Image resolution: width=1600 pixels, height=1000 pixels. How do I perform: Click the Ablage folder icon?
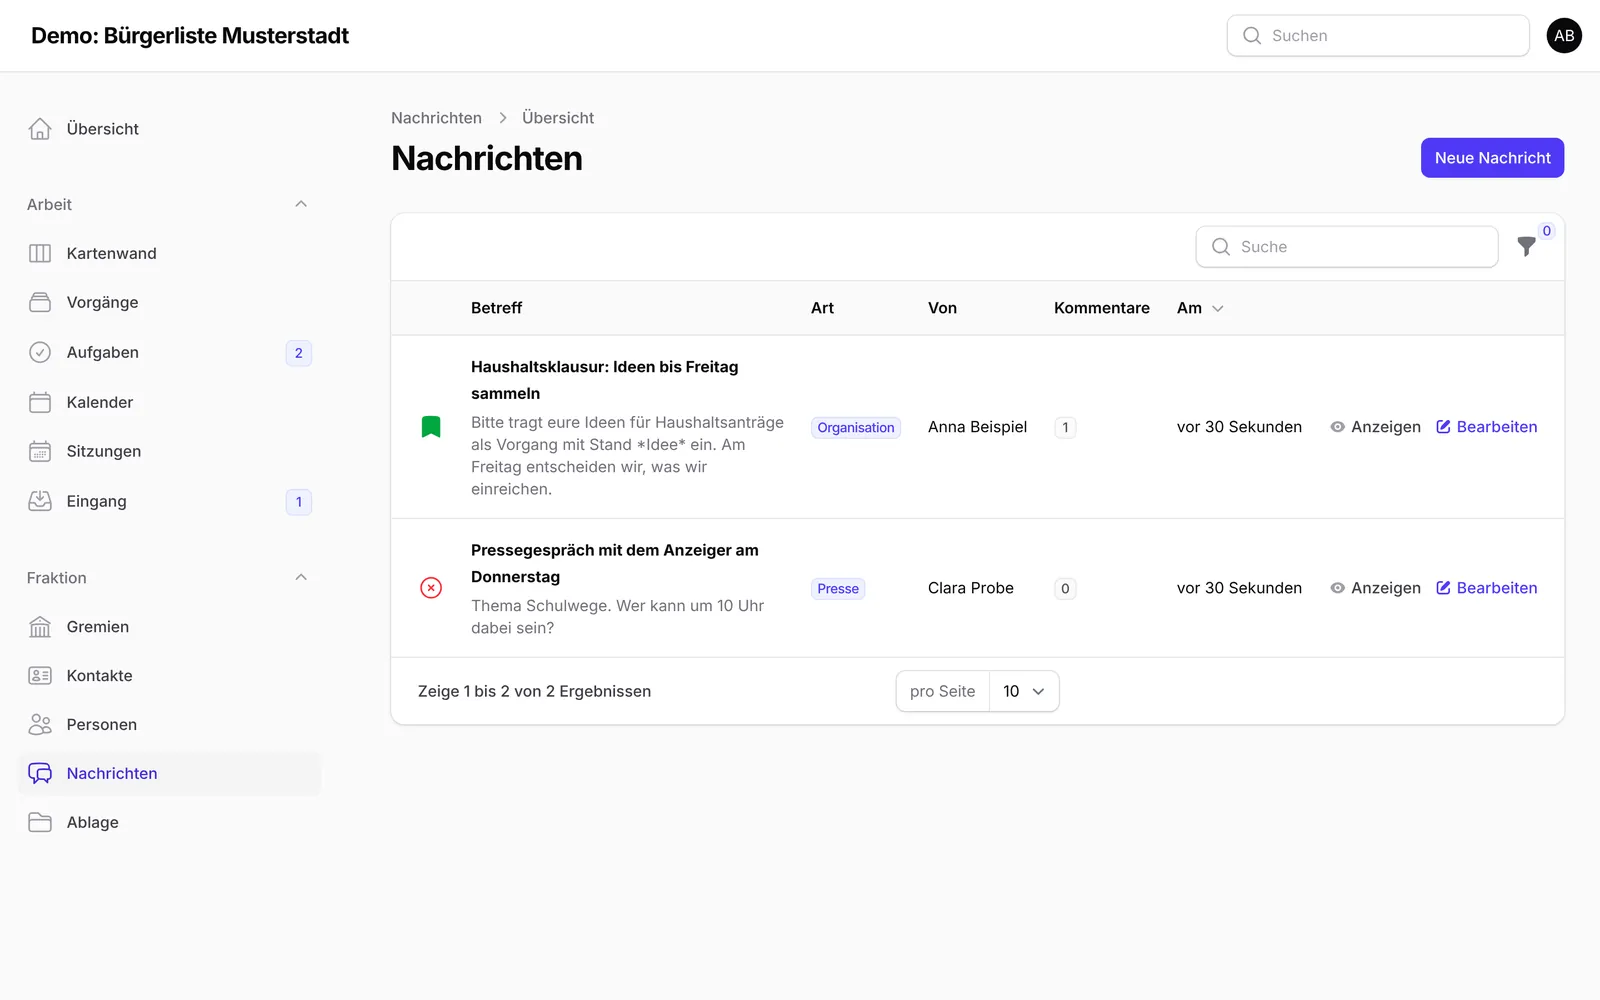[40, 822]
